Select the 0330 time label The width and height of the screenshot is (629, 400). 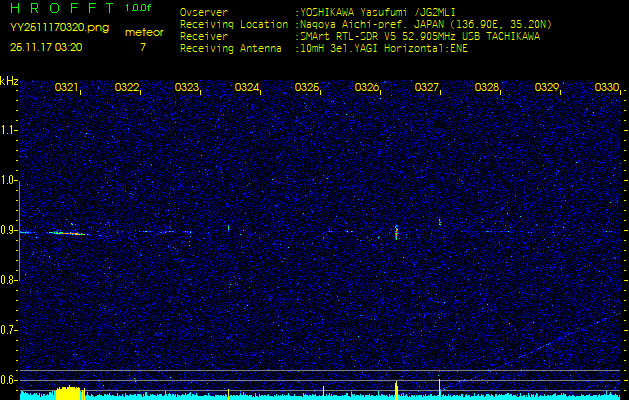tap(607, 88)
